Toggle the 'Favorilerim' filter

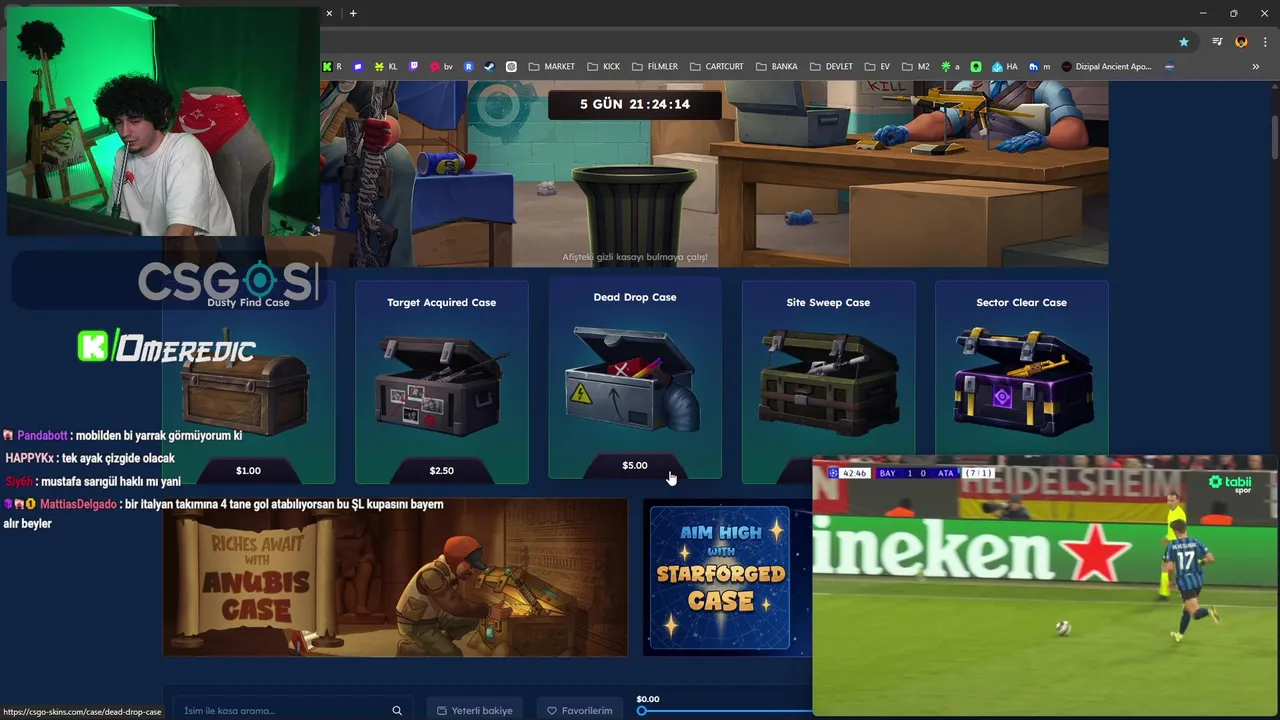click(x=580, y=710)
